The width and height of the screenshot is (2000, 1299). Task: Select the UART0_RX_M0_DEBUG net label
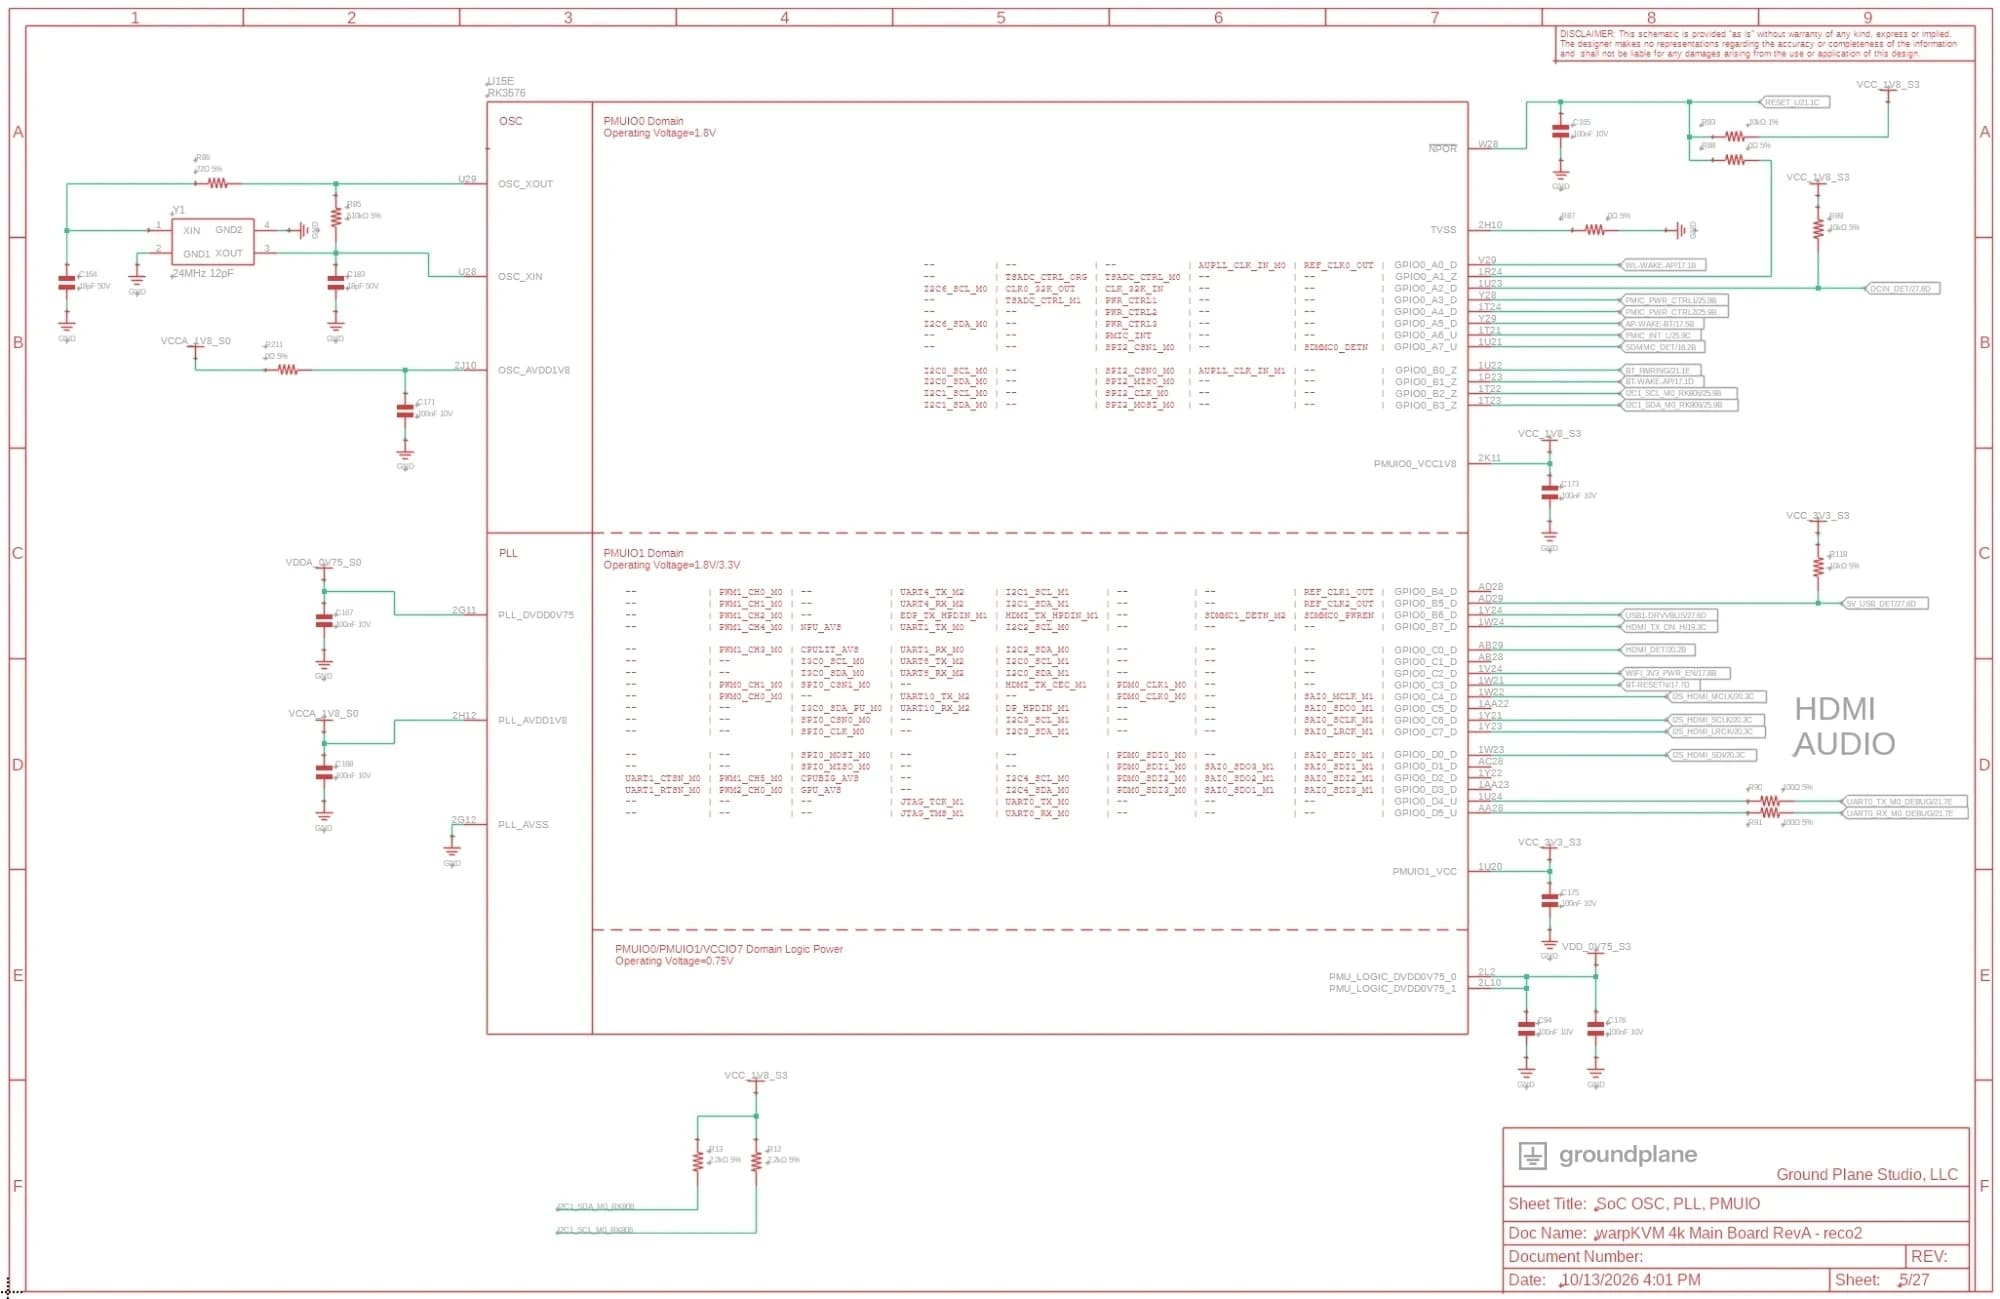tap(1904, 813)
